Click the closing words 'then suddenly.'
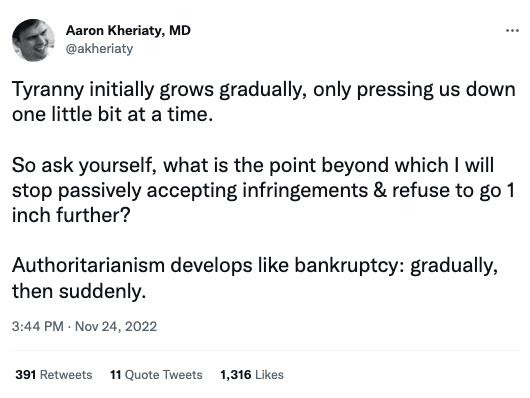 (x=79, y=291)
